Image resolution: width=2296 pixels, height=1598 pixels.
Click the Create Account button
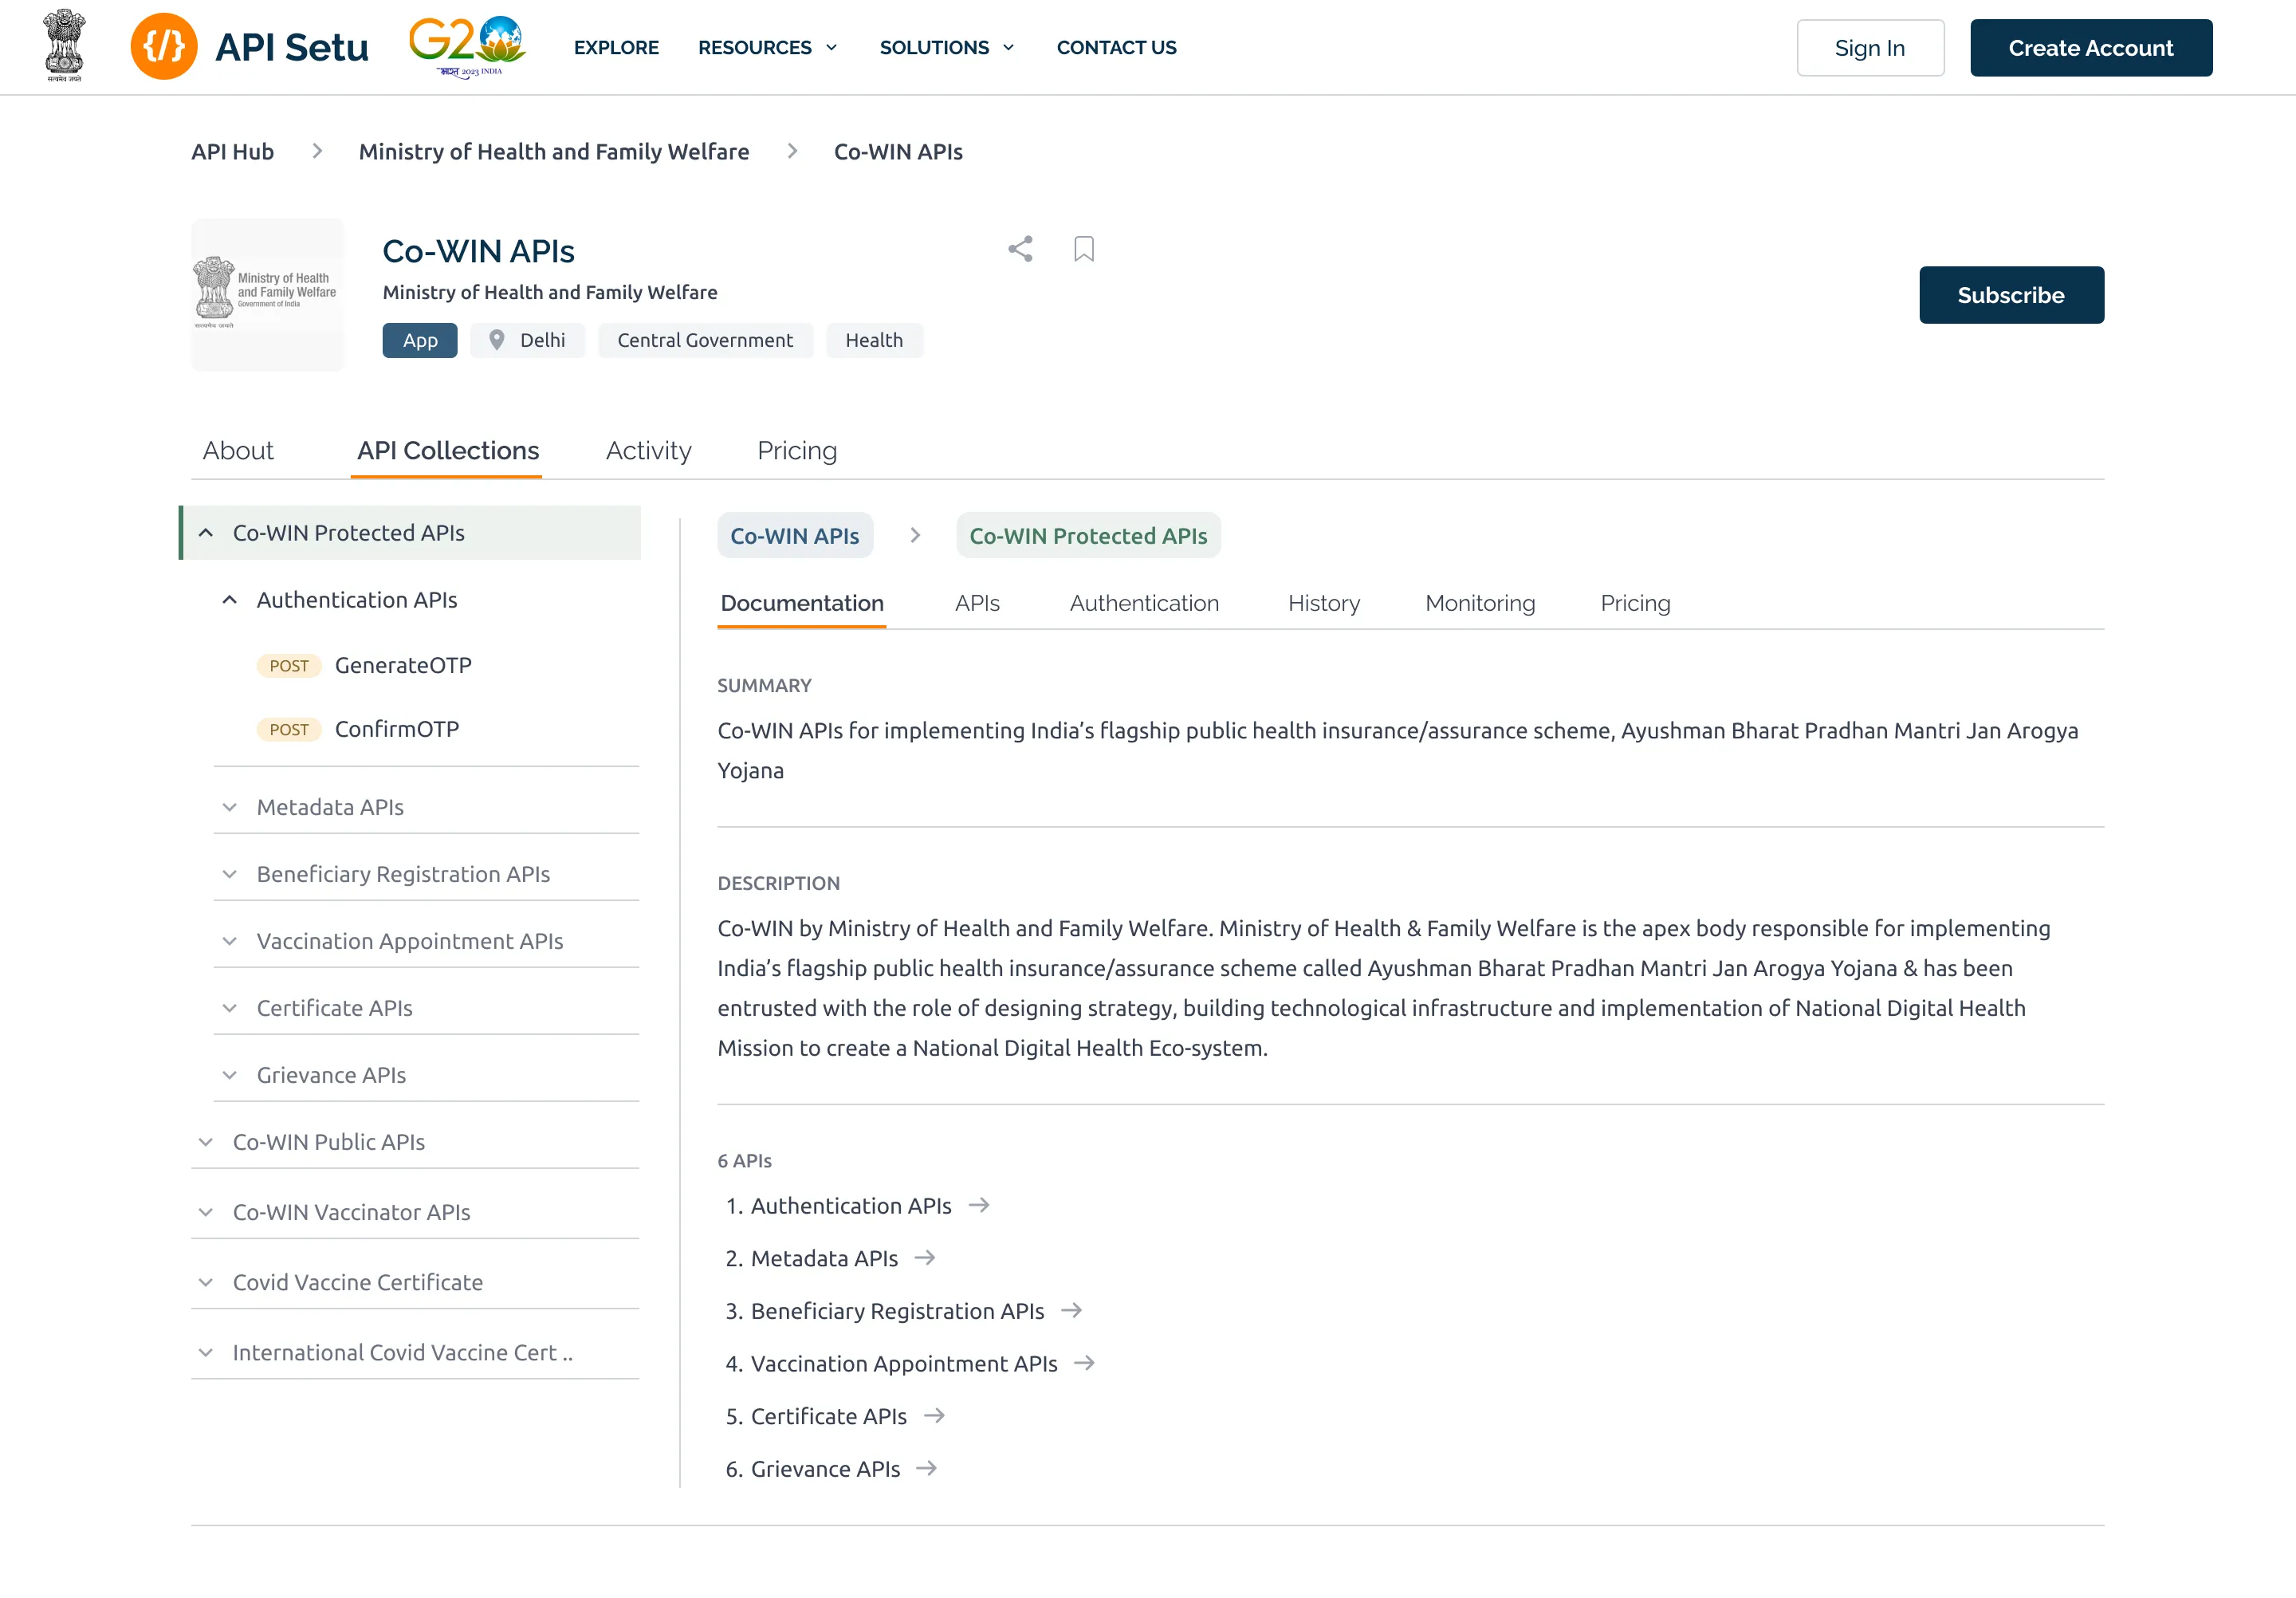point(2090,47)
